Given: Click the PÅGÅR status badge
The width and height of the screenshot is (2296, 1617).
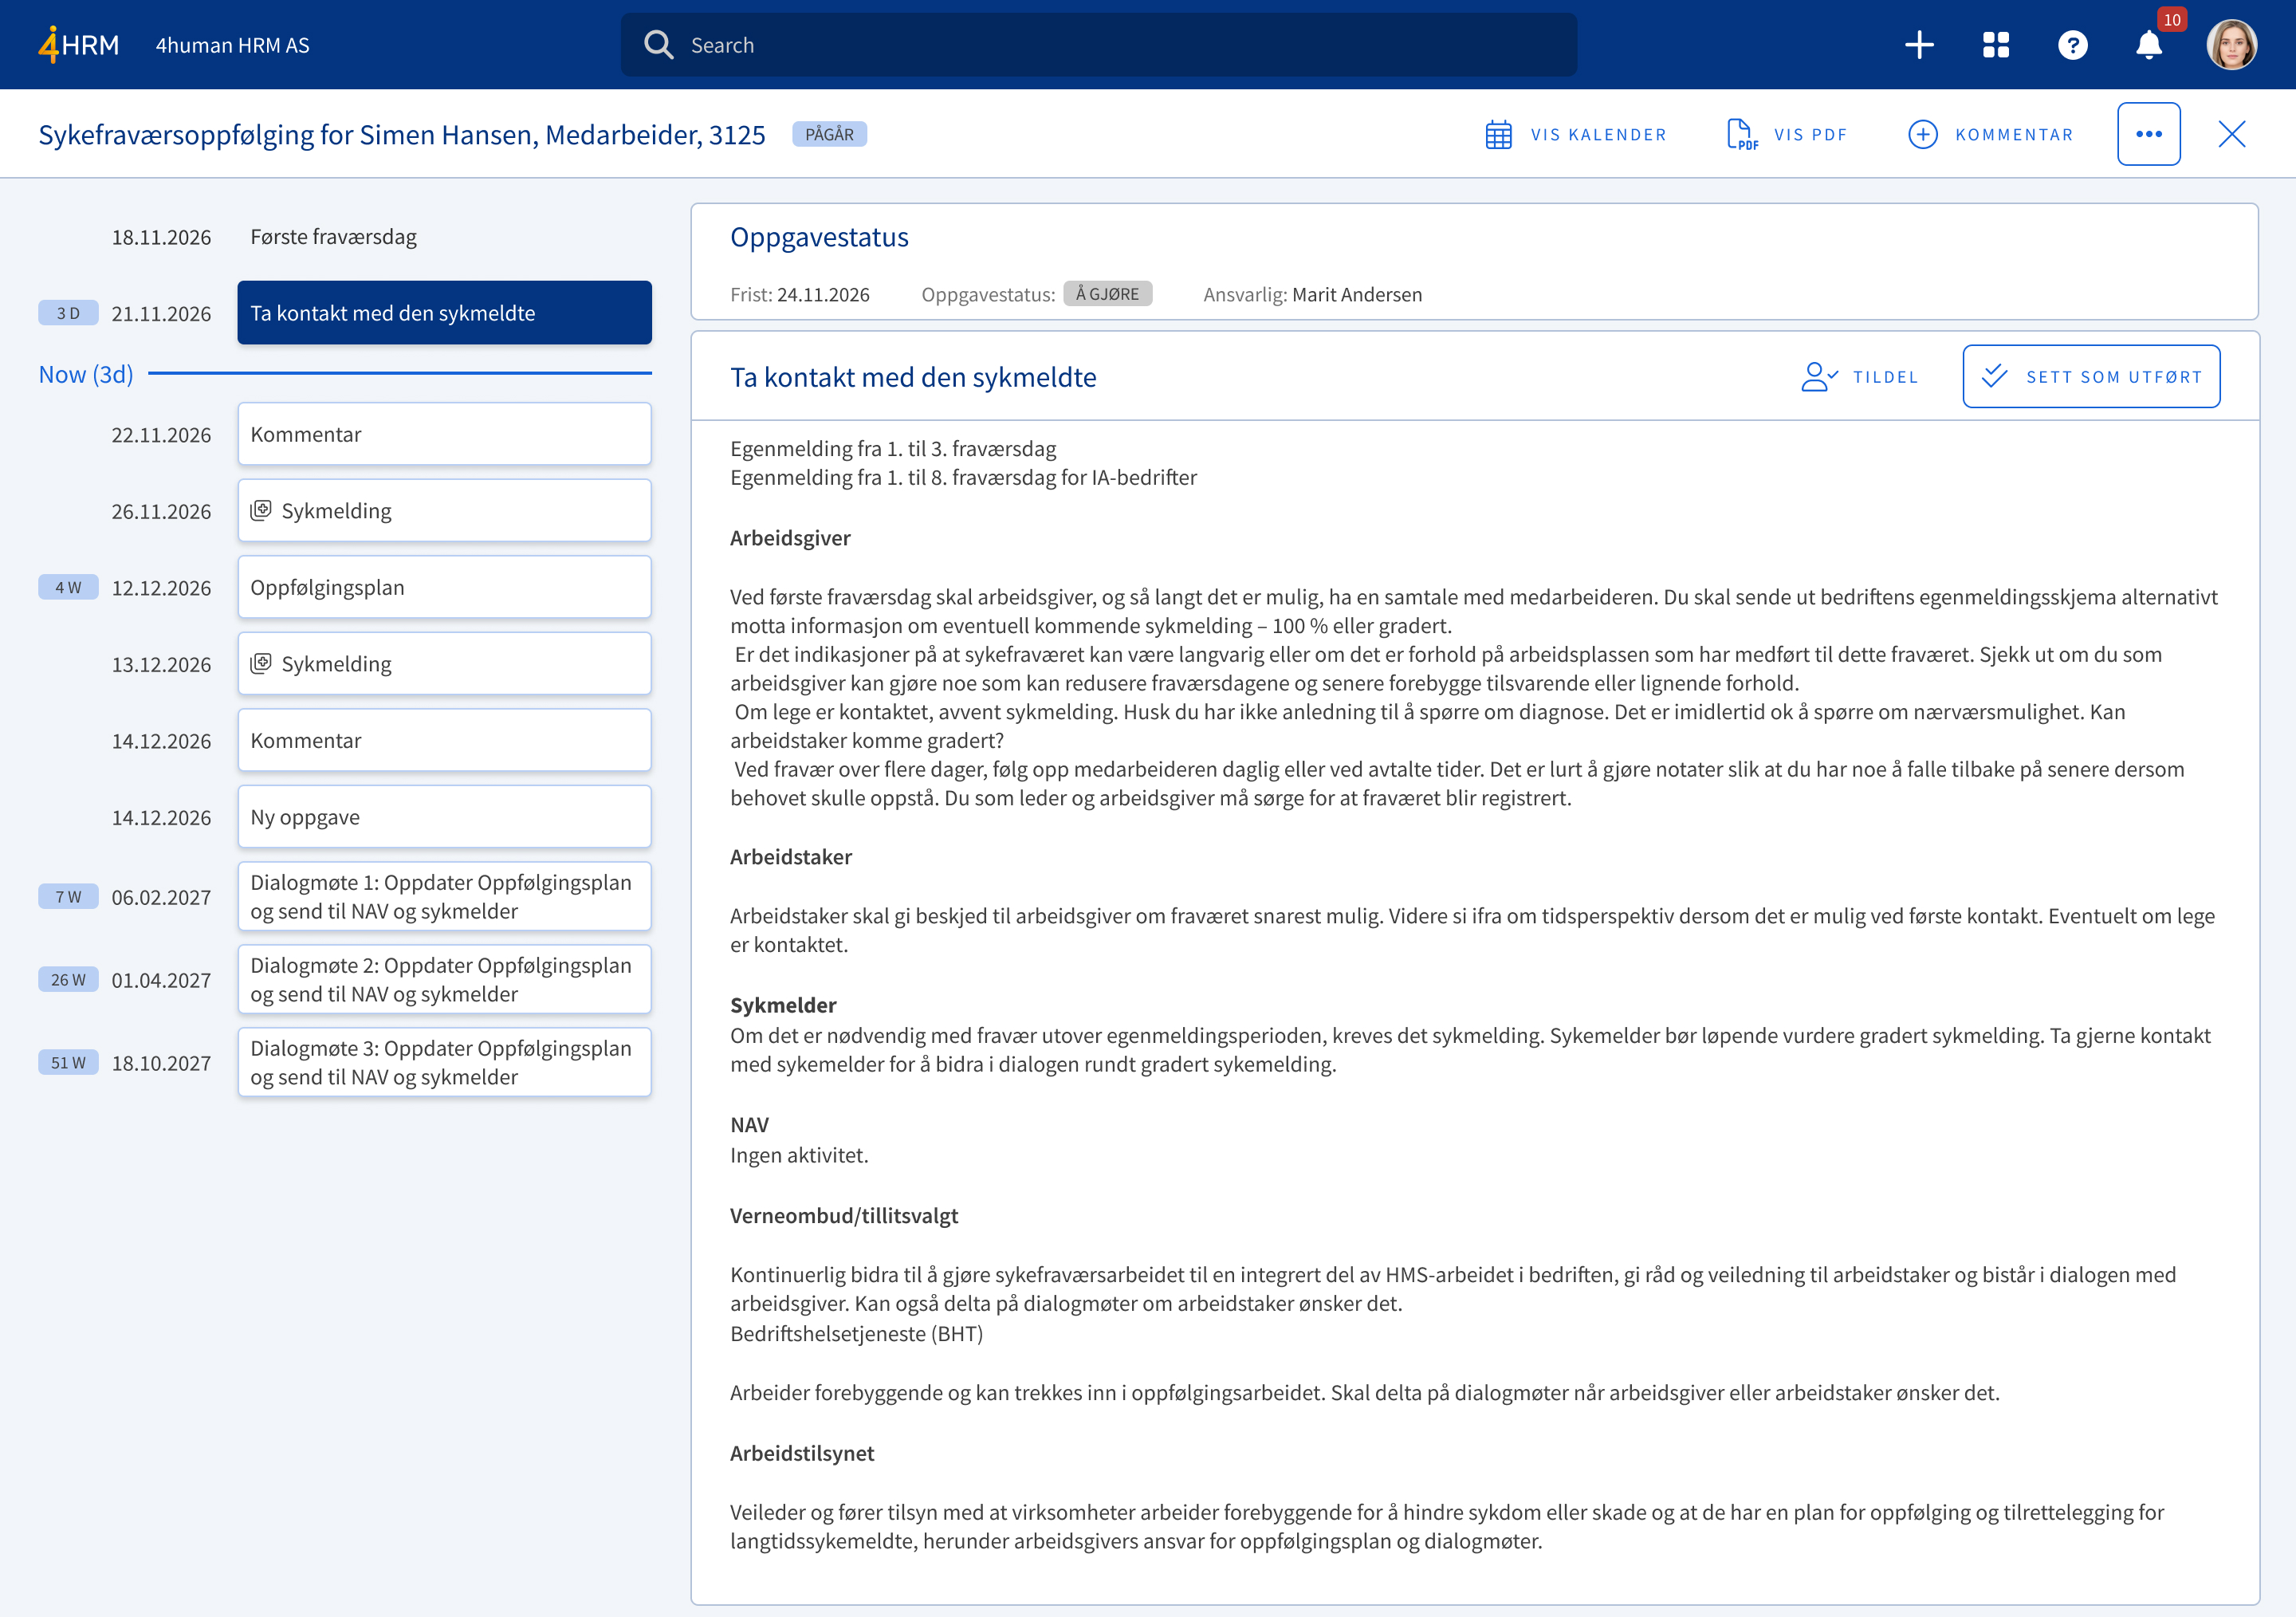Looking at the screenshot, I should pyautogui.click(x=829, y=134).
